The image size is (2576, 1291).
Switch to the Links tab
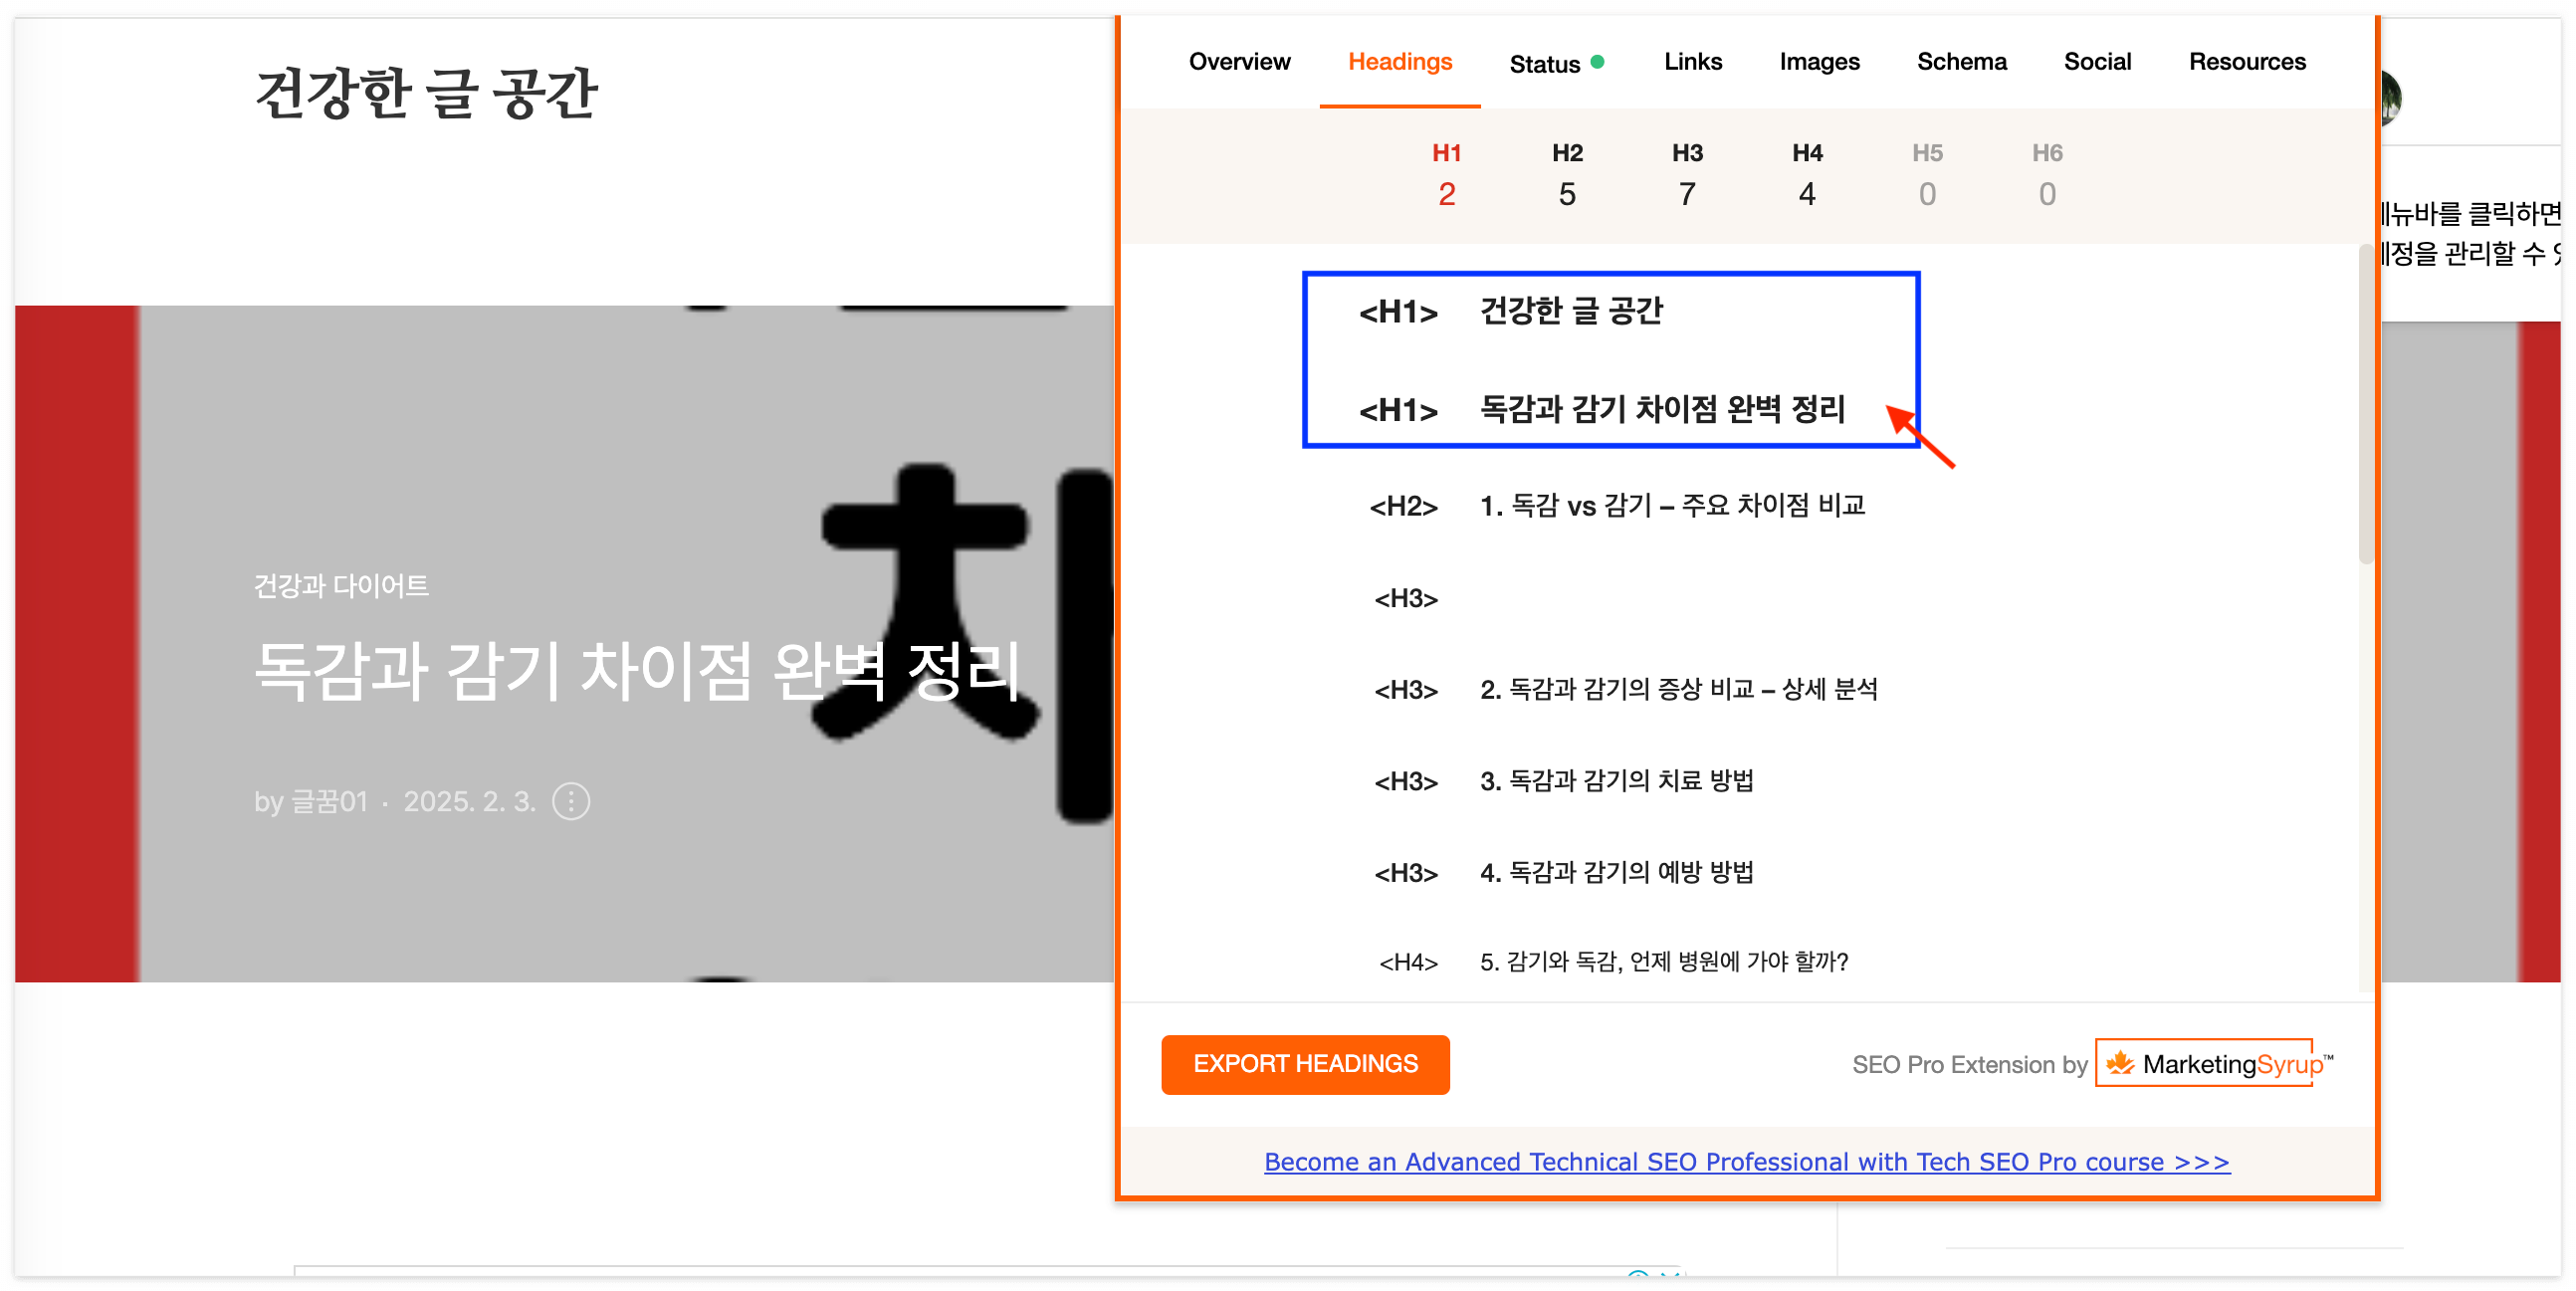point(1692,62)
